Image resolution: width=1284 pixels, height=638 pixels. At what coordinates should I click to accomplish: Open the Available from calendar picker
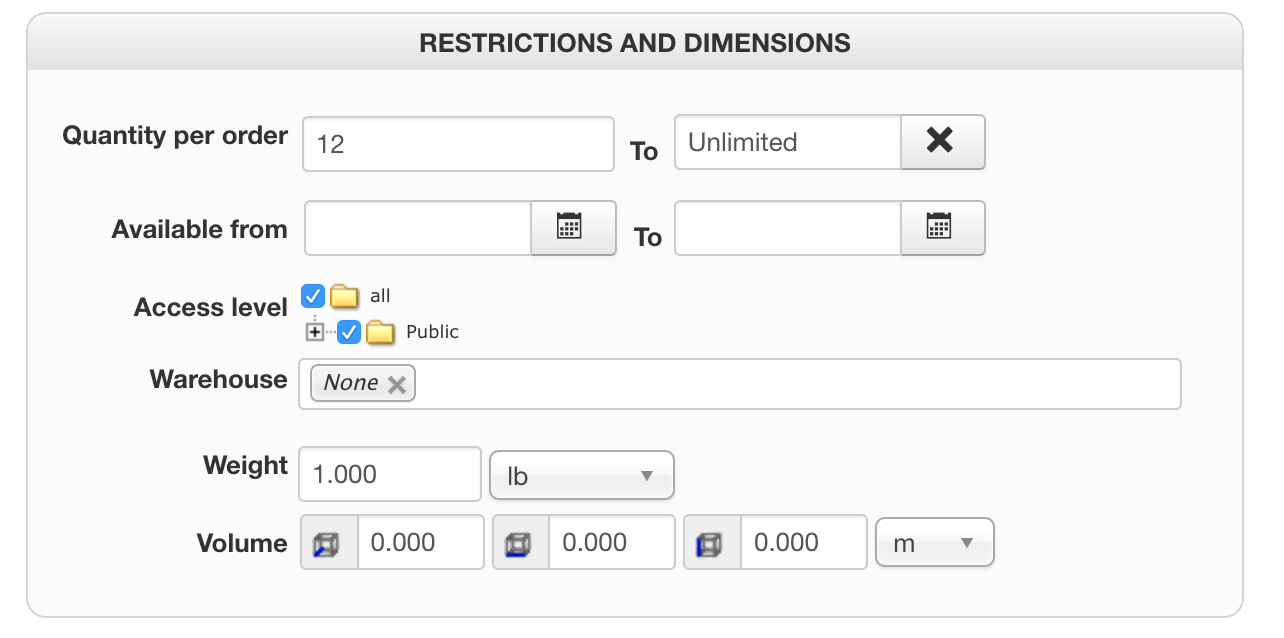tap(572, 228)
